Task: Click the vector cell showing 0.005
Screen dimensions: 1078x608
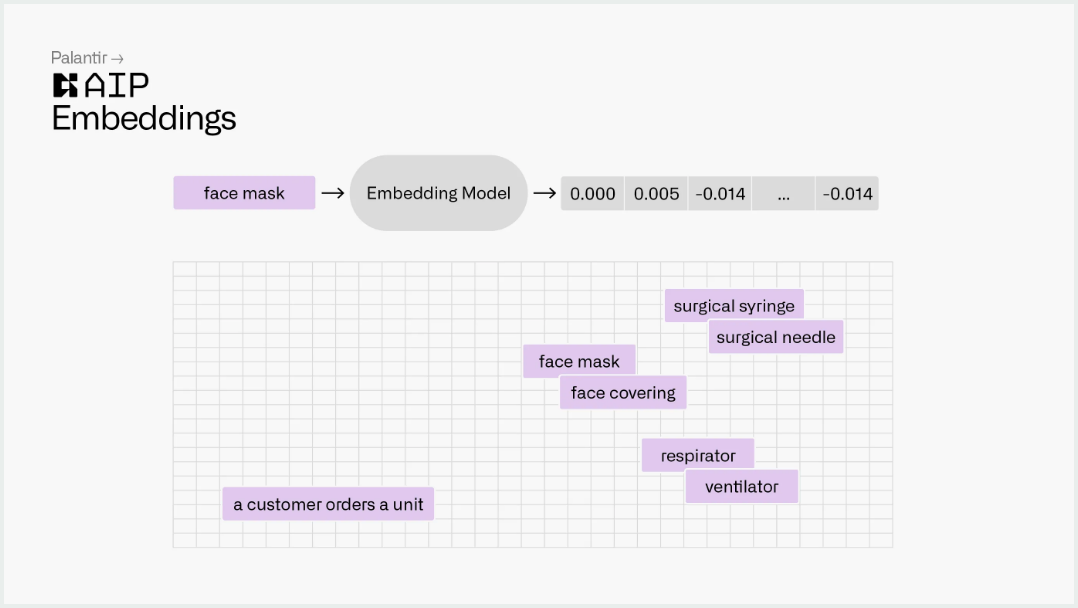Action: tap(656, 194)
